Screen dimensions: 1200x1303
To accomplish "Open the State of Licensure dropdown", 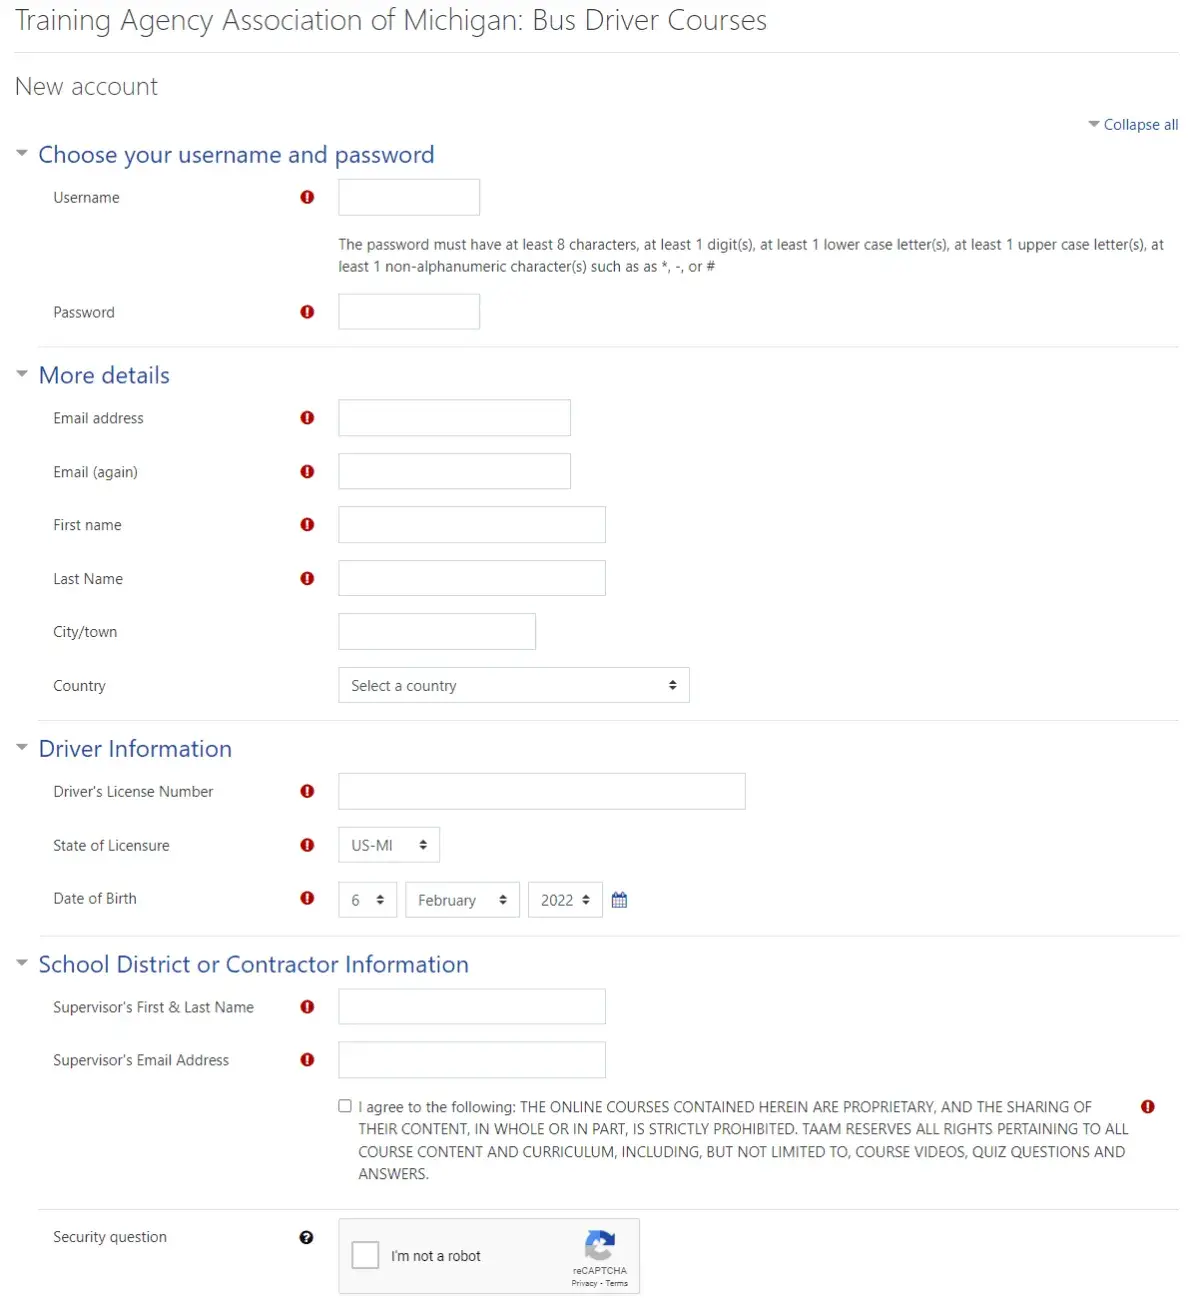I will coord(388,845).
